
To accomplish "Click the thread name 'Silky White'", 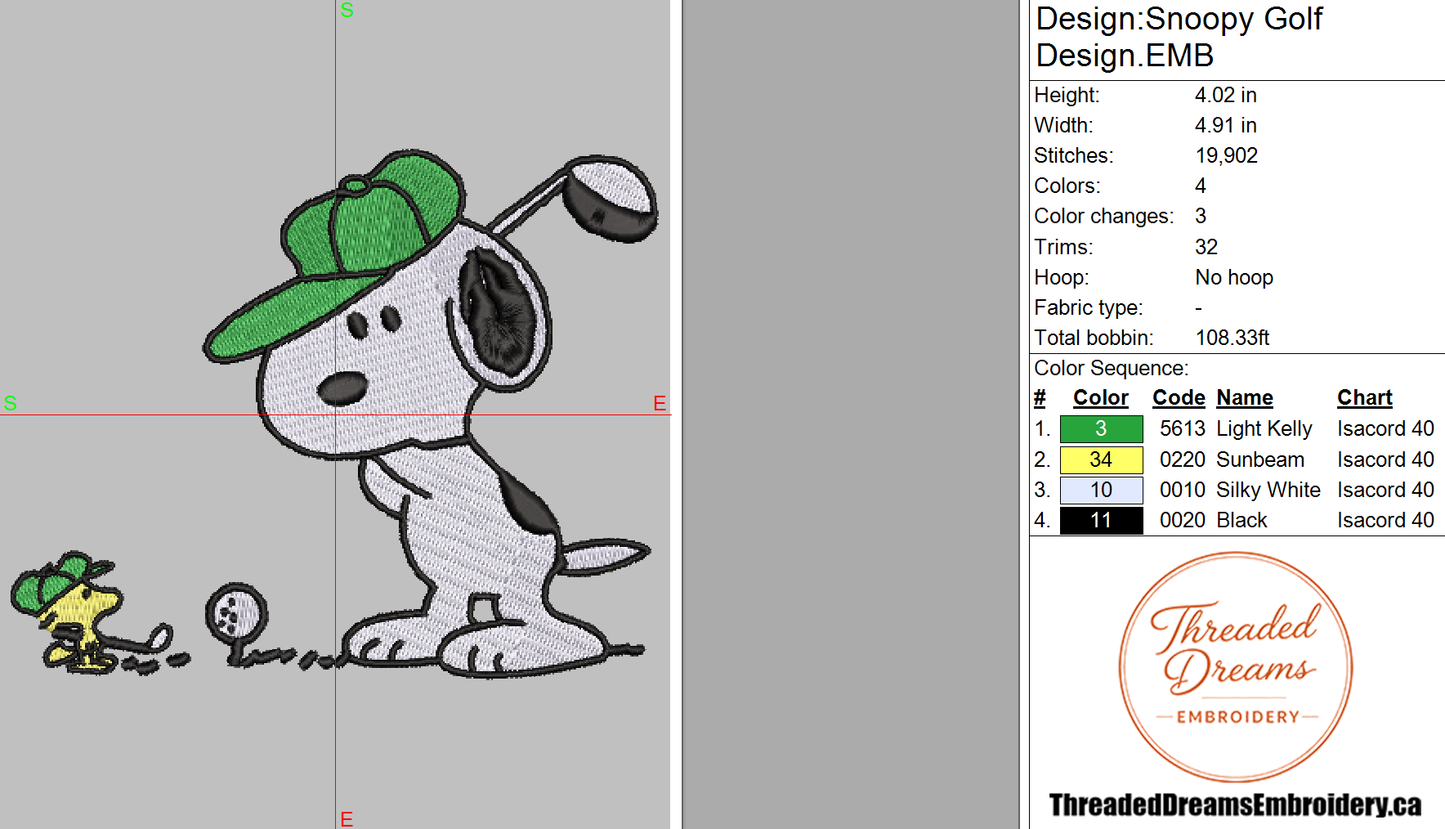I will (1268, 490).
